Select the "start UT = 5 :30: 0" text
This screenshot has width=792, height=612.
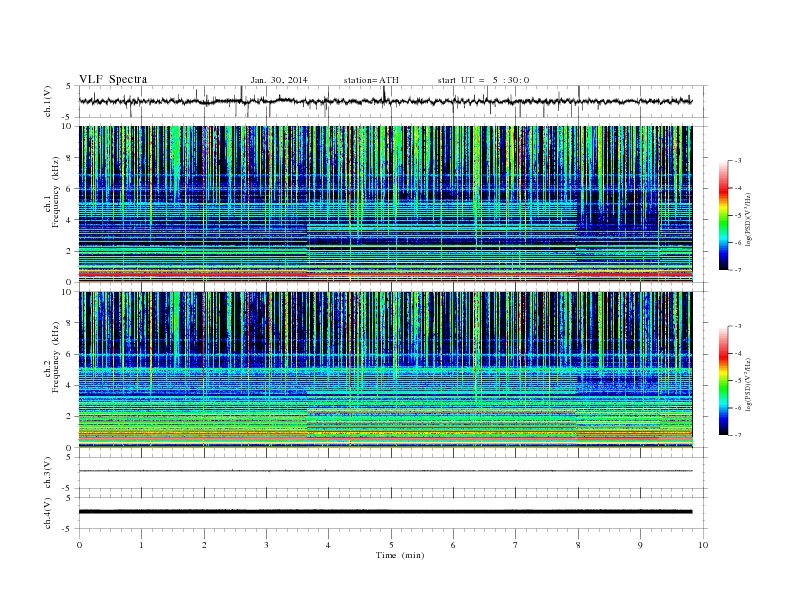pos(483,80)
